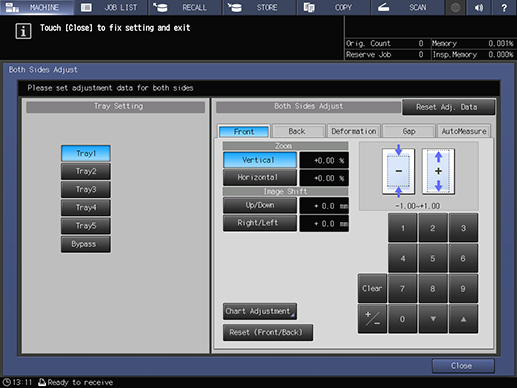This screenshot has height=388, width=517.
Task: Open Chart Adjustment
Action: tap(260, 311)
